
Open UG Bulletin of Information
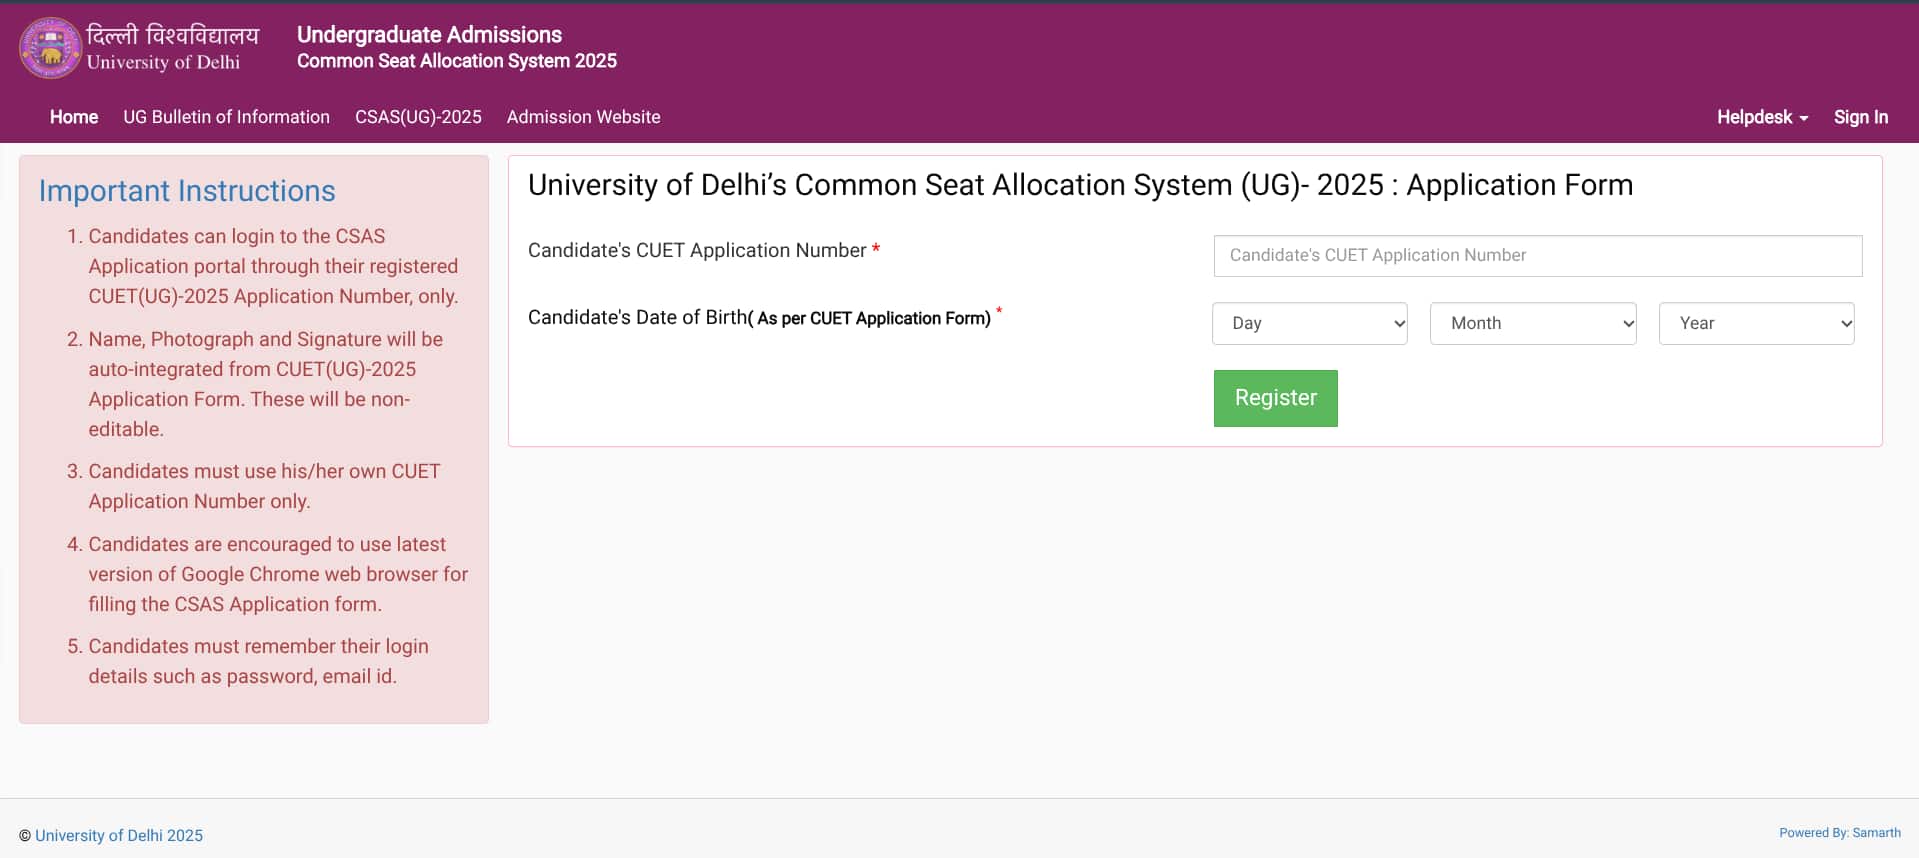click(226, 117)
